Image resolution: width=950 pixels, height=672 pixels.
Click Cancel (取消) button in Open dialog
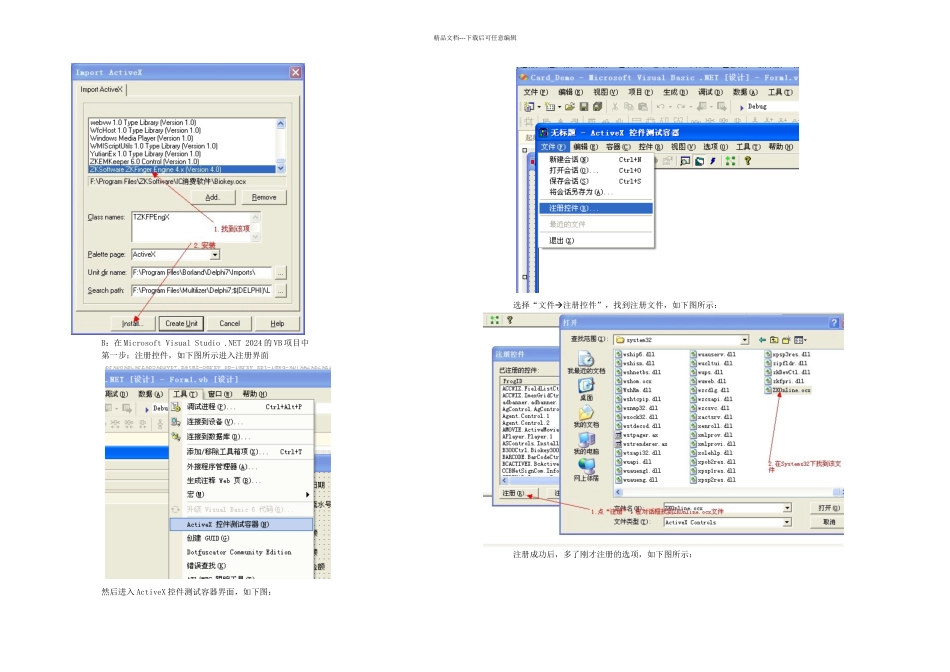(x=828, y=522)
